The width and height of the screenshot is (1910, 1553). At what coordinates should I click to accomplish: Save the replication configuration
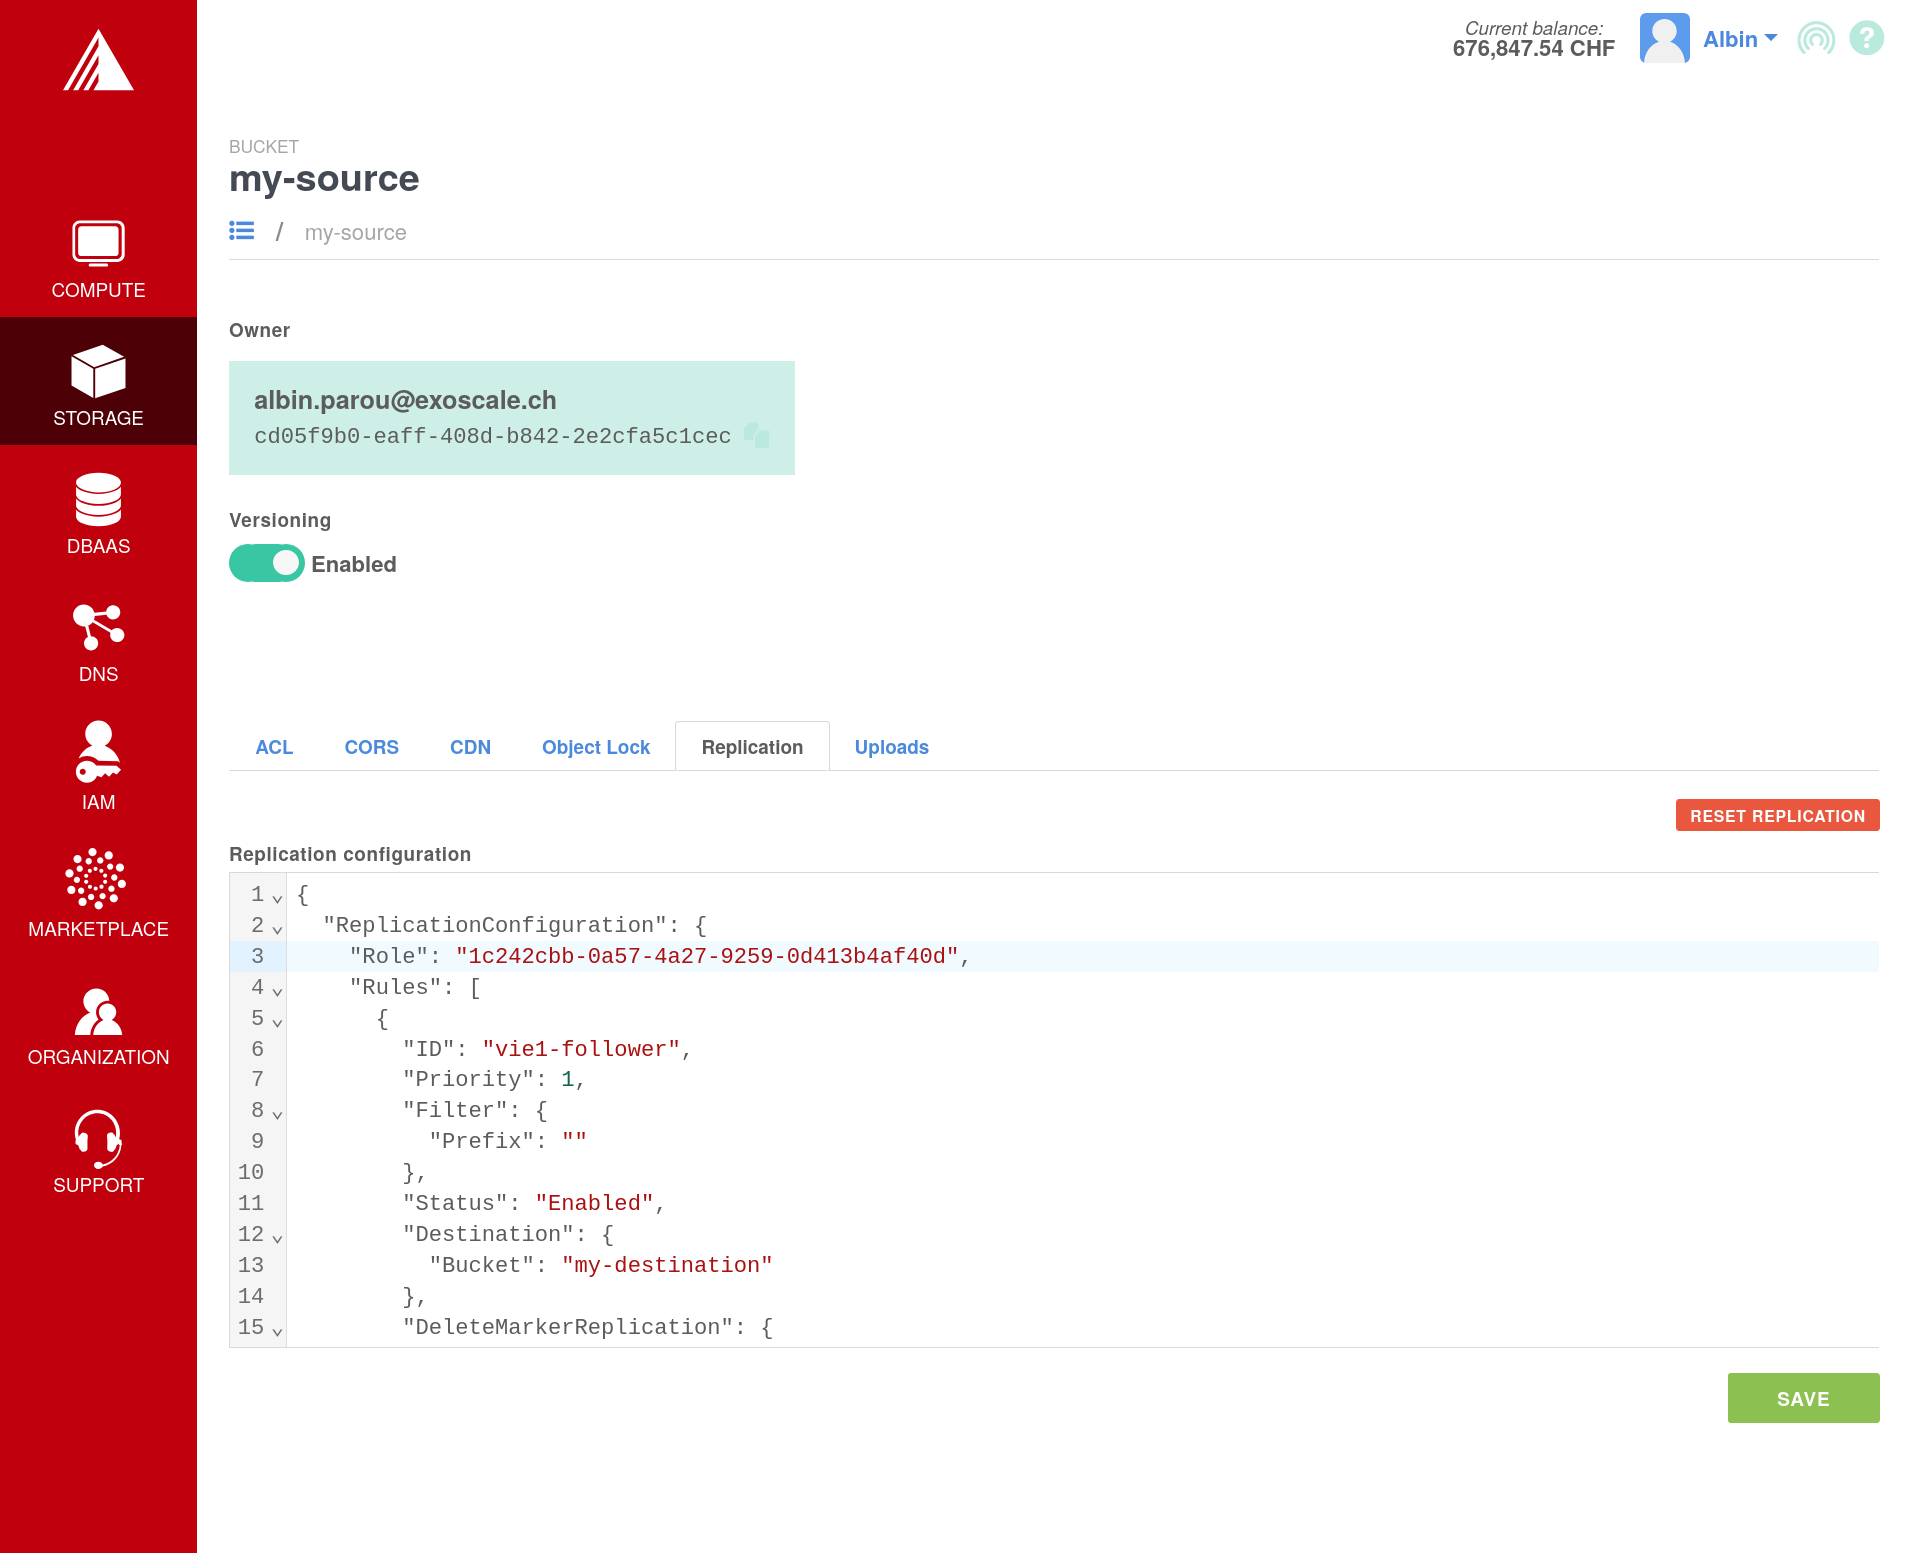pos(1803,1398)
